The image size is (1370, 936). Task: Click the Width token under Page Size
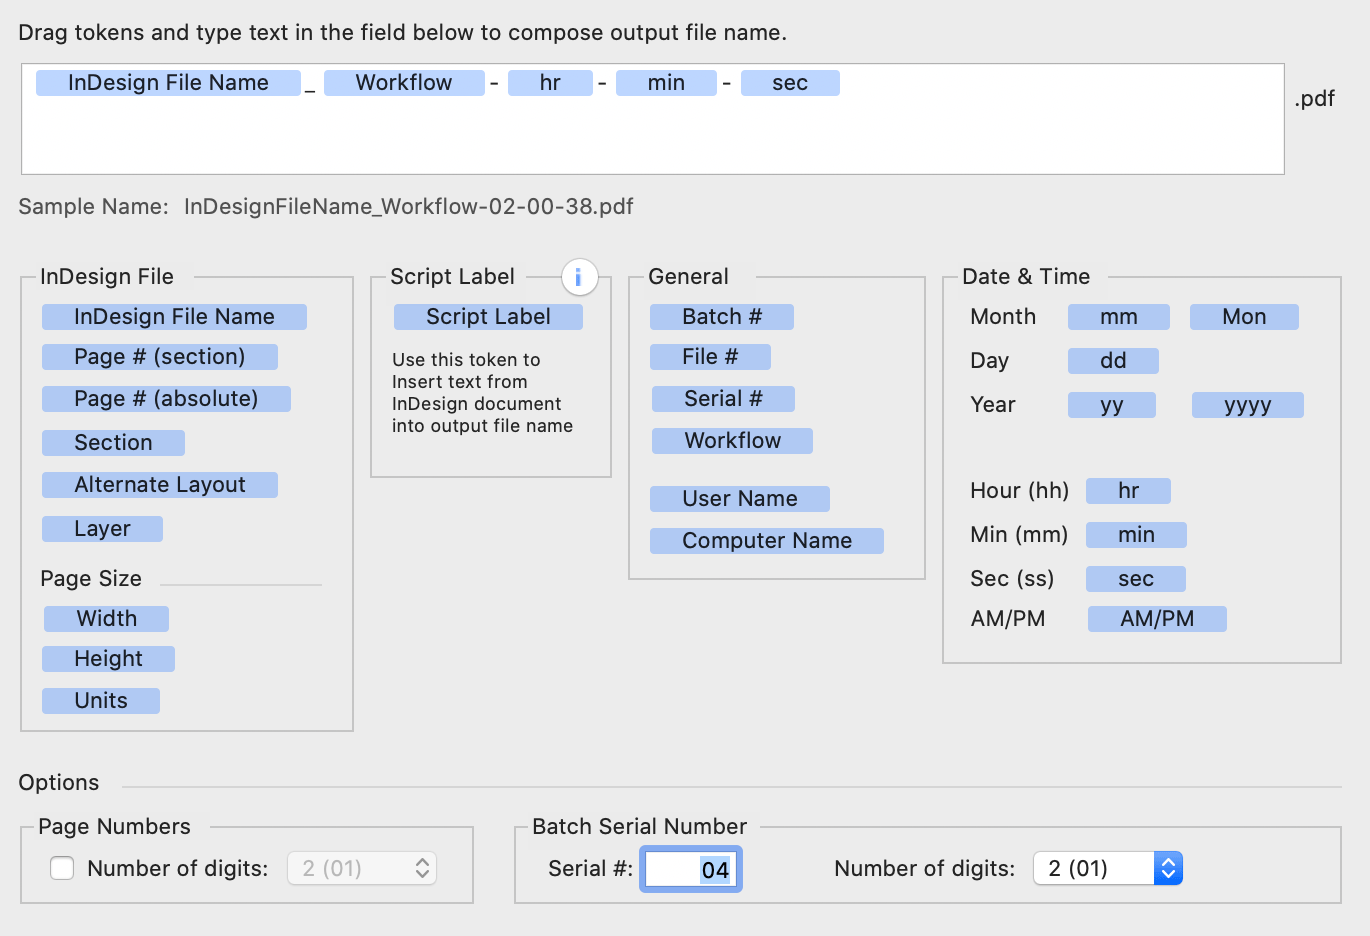point(106,618)
